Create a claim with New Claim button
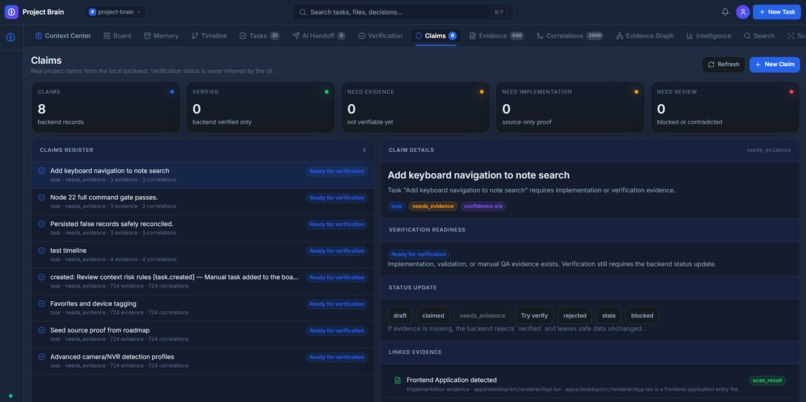The height and width of the screenshot is (402, 806). pos(774,64)
